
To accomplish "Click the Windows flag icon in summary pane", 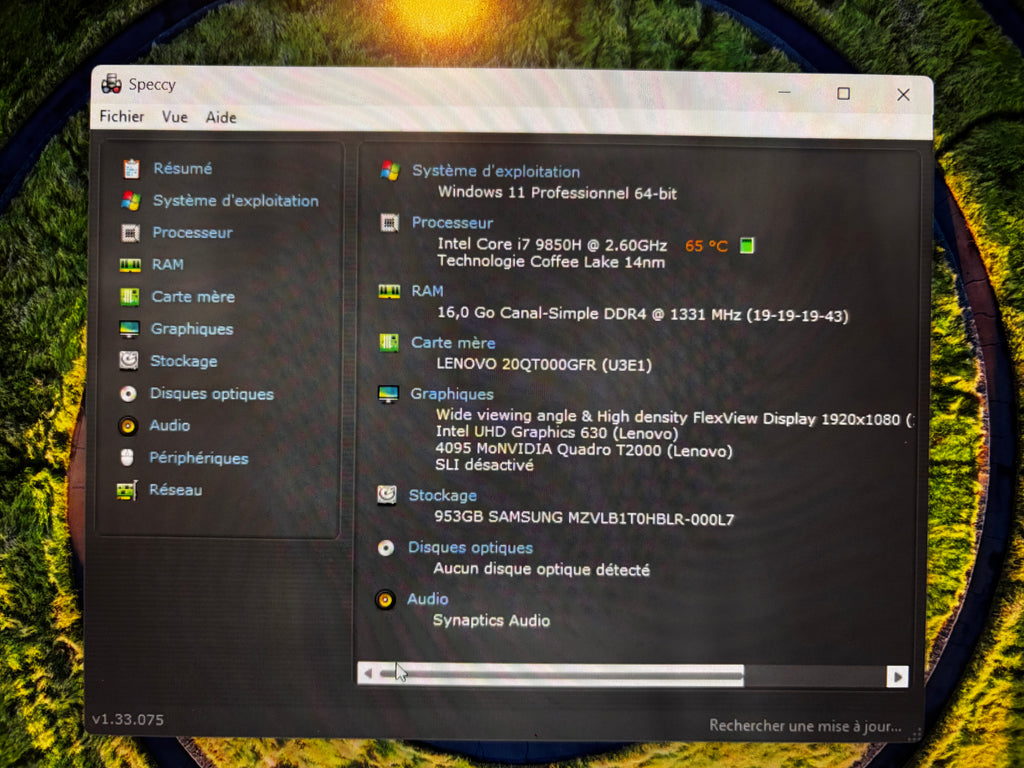I will (390, 170).
